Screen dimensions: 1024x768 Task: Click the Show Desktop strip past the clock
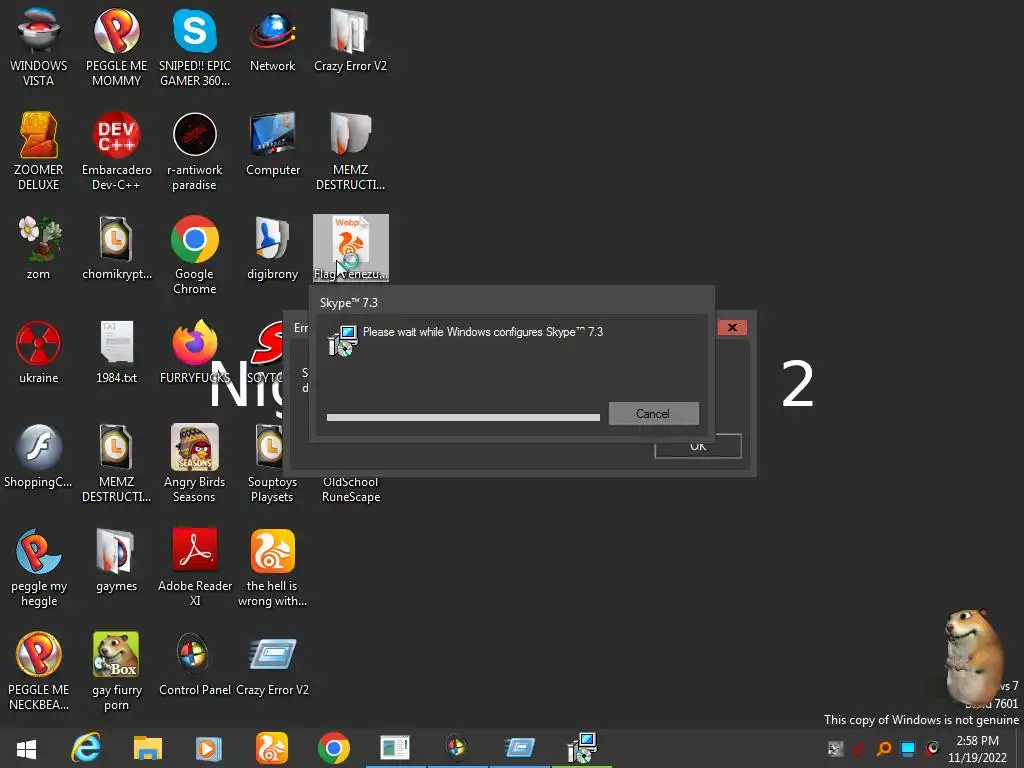pyautogui.click(x=1019, y=748)
